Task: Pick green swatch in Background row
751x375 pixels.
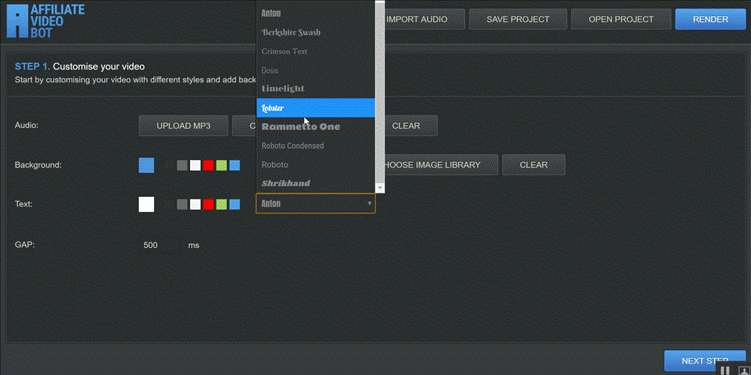Action: (221, 165)
